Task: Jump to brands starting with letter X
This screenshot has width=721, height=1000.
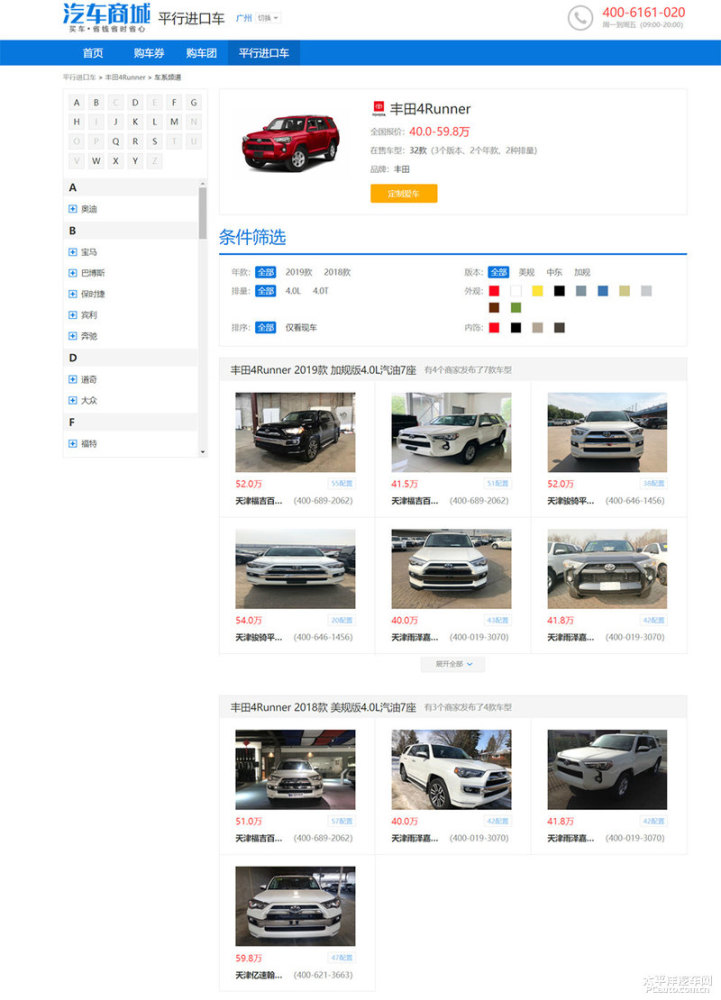Action: coord(115,161)
